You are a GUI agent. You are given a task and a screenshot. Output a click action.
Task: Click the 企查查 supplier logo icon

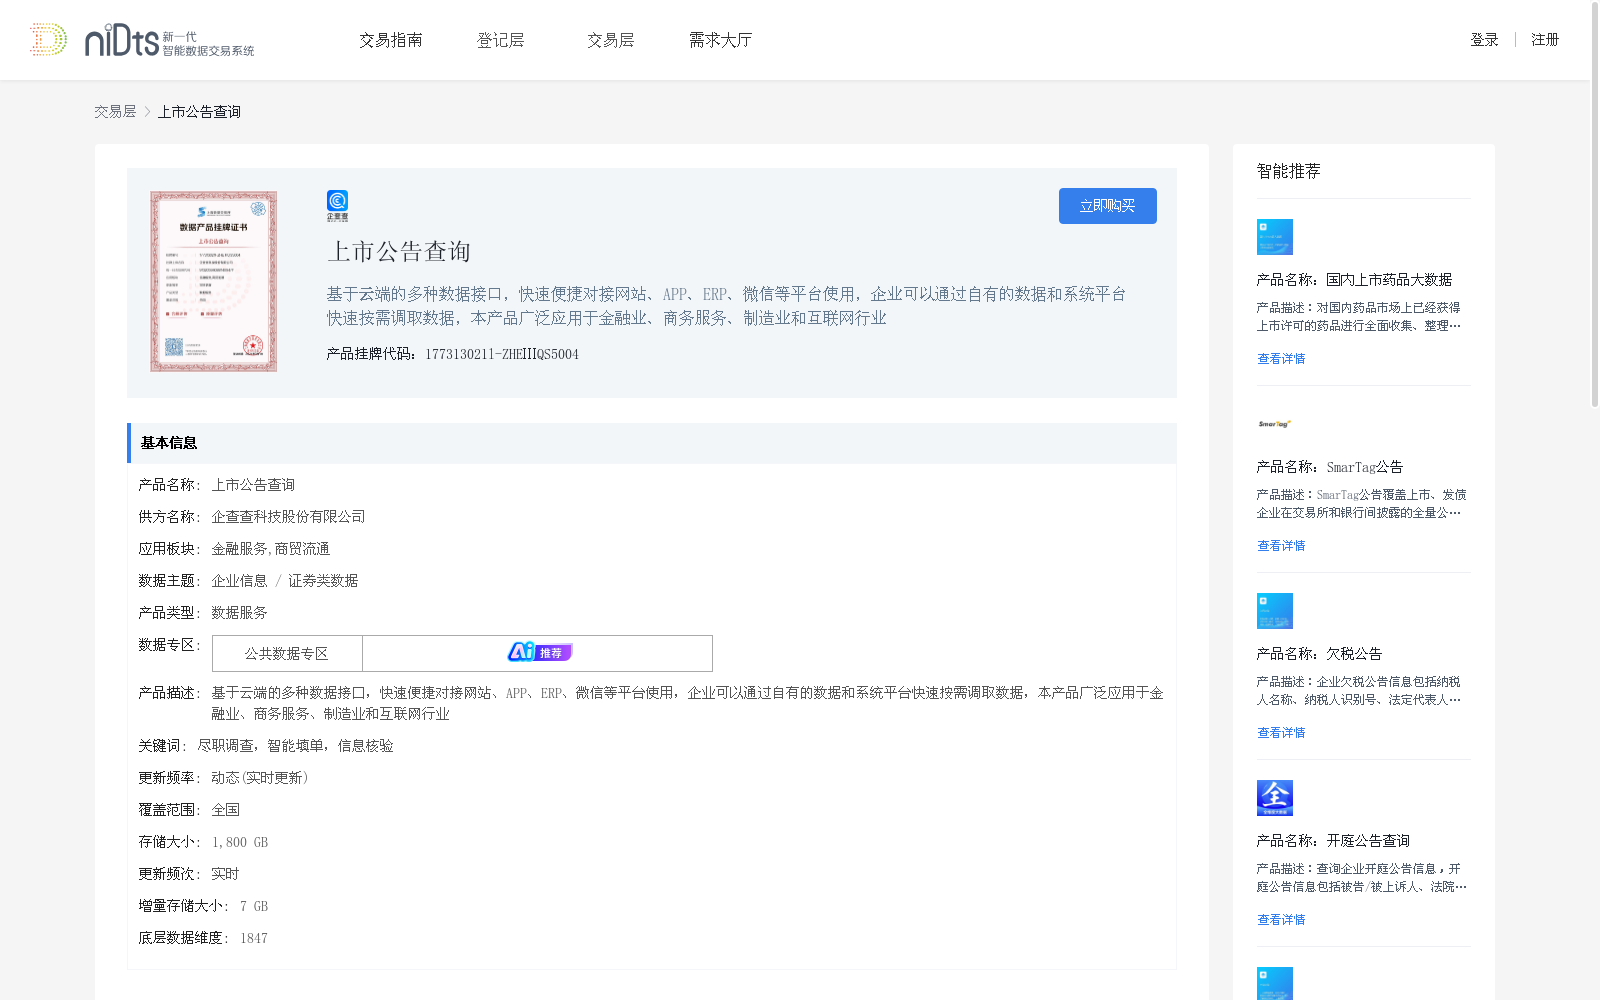click(x=338, y=206)
